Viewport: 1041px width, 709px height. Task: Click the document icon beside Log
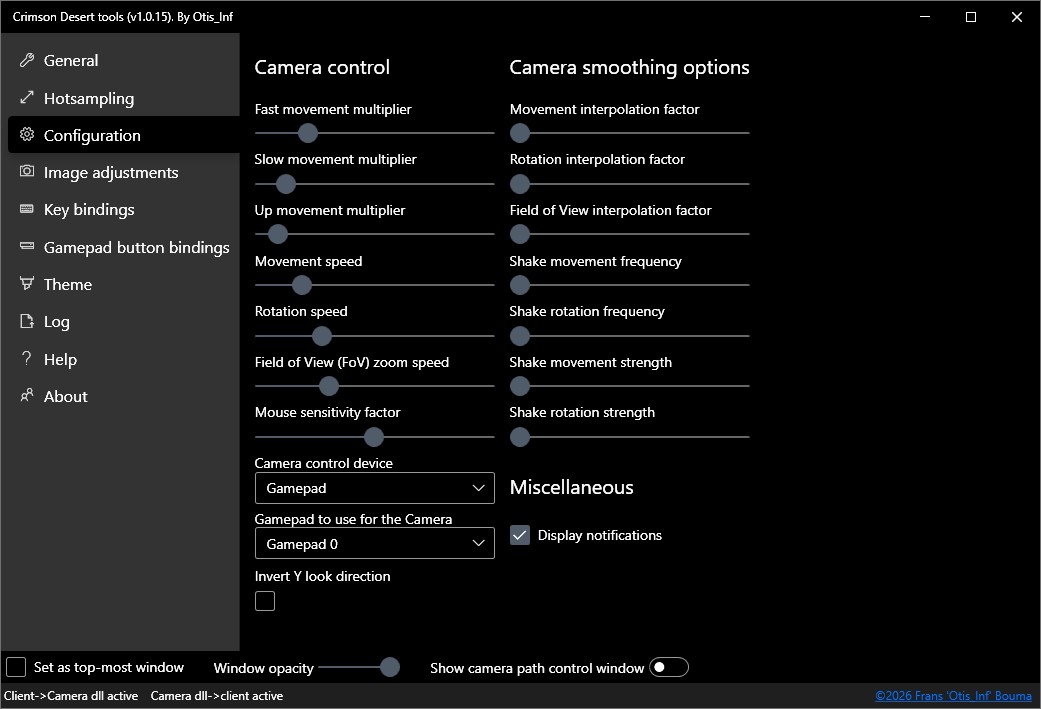[27, 321]
